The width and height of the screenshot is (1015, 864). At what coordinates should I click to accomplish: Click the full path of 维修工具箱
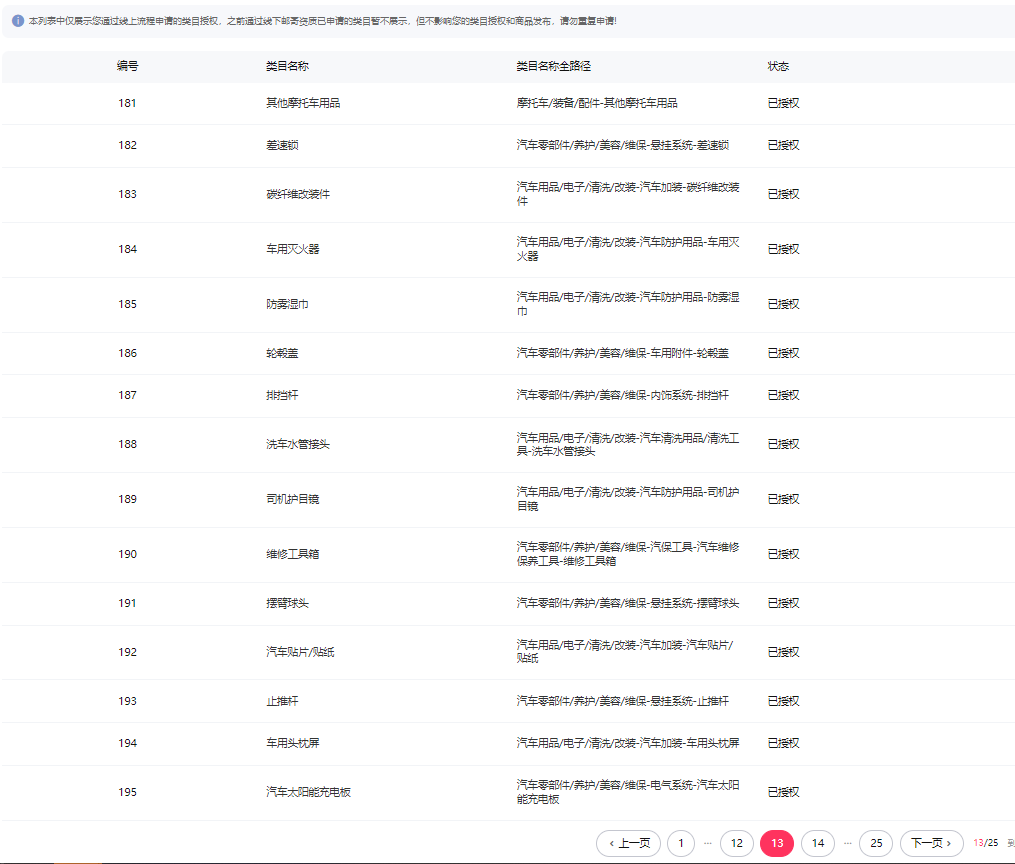pos(627,554)
